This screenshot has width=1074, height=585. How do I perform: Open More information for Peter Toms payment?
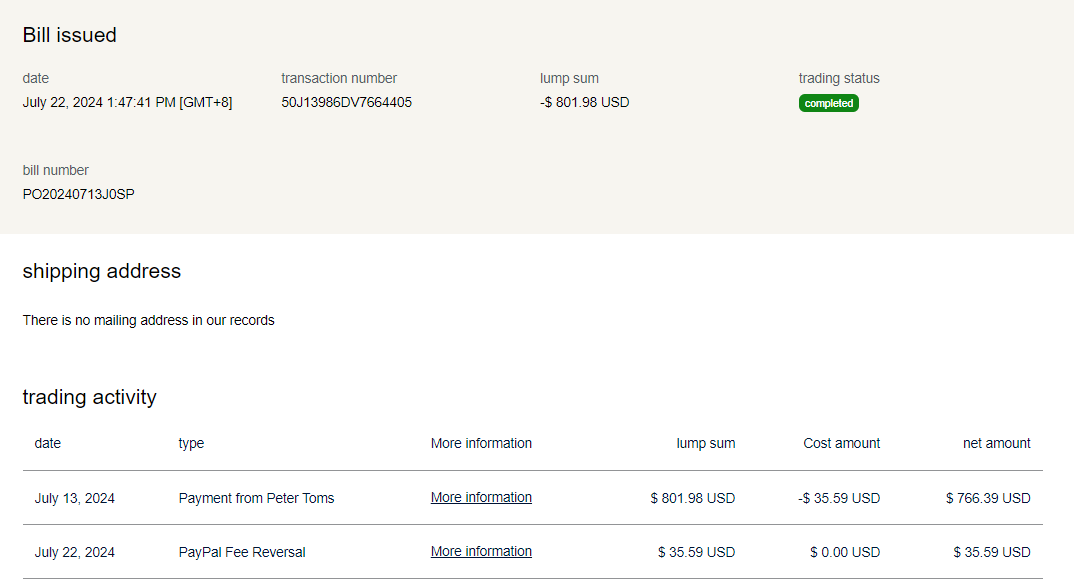point(481,497)
